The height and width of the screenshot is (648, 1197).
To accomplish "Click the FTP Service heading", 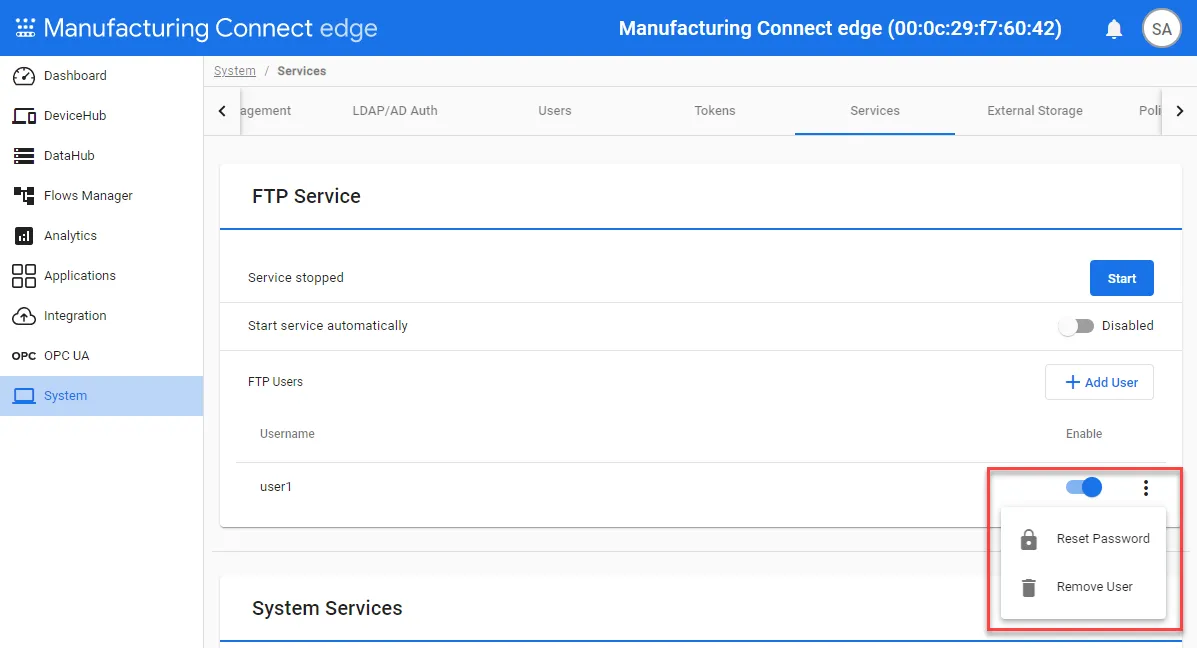I will tap(306, 196).
